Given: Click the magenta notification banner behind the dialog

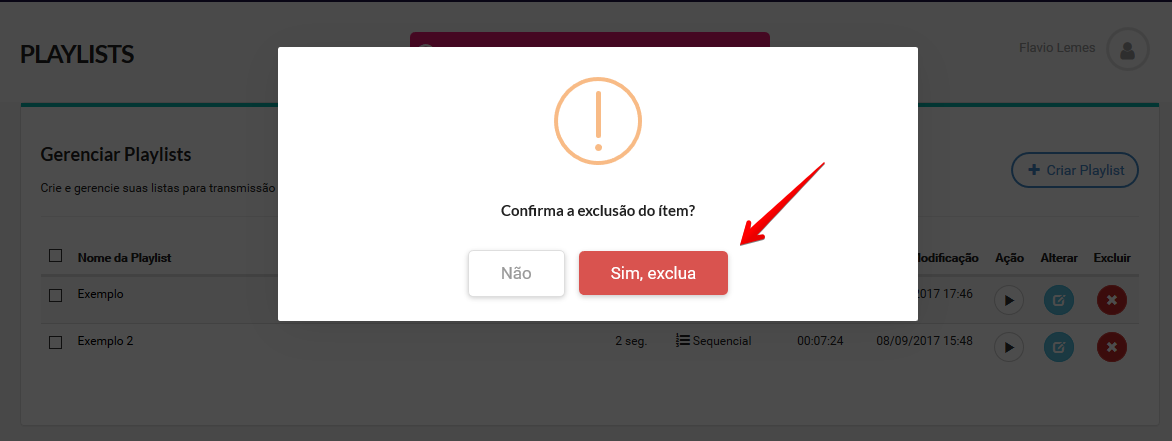Looking at the screenshot, I should click(x=590, y=40).
